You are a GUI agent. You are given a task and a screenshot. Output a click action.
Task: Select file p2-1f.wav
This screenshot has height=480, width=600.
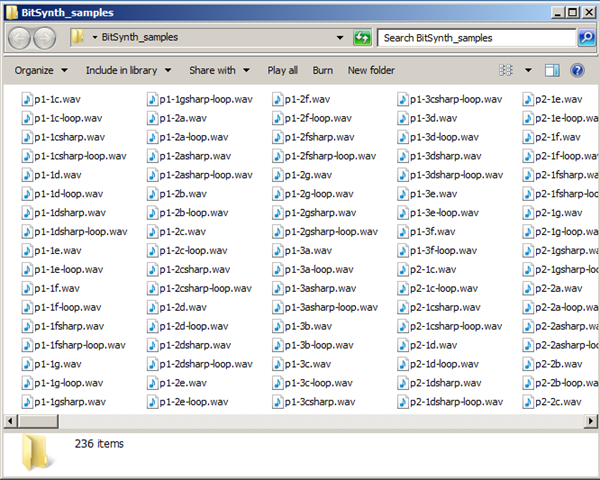552,137
